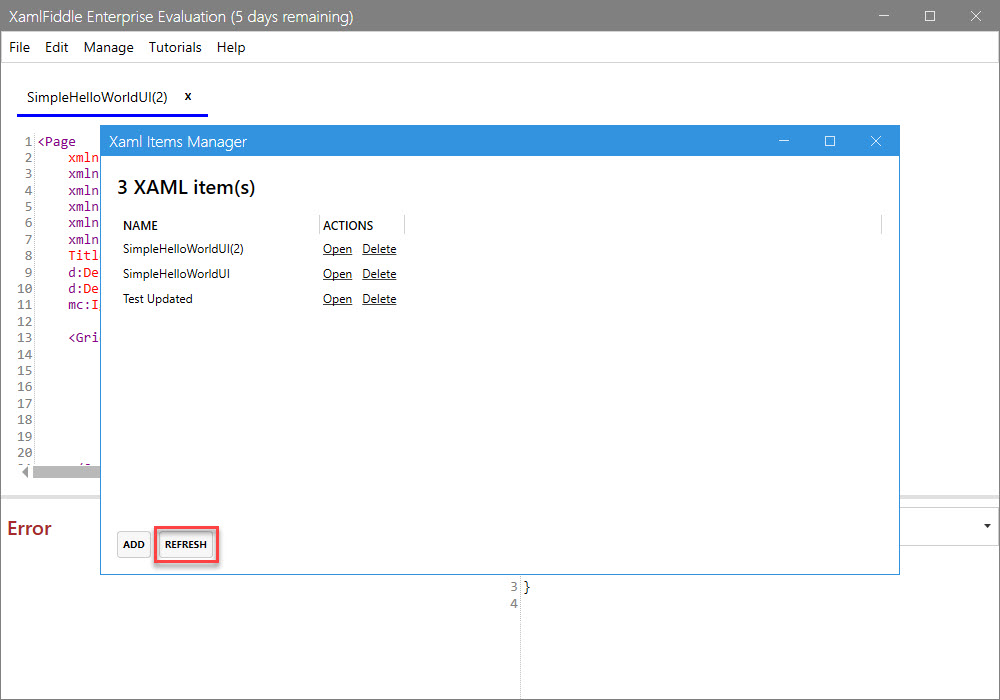The width and height of the screenshot is (1000, 700).
Task: Close the Xaml Items Manager window
Action: point(876,141)
